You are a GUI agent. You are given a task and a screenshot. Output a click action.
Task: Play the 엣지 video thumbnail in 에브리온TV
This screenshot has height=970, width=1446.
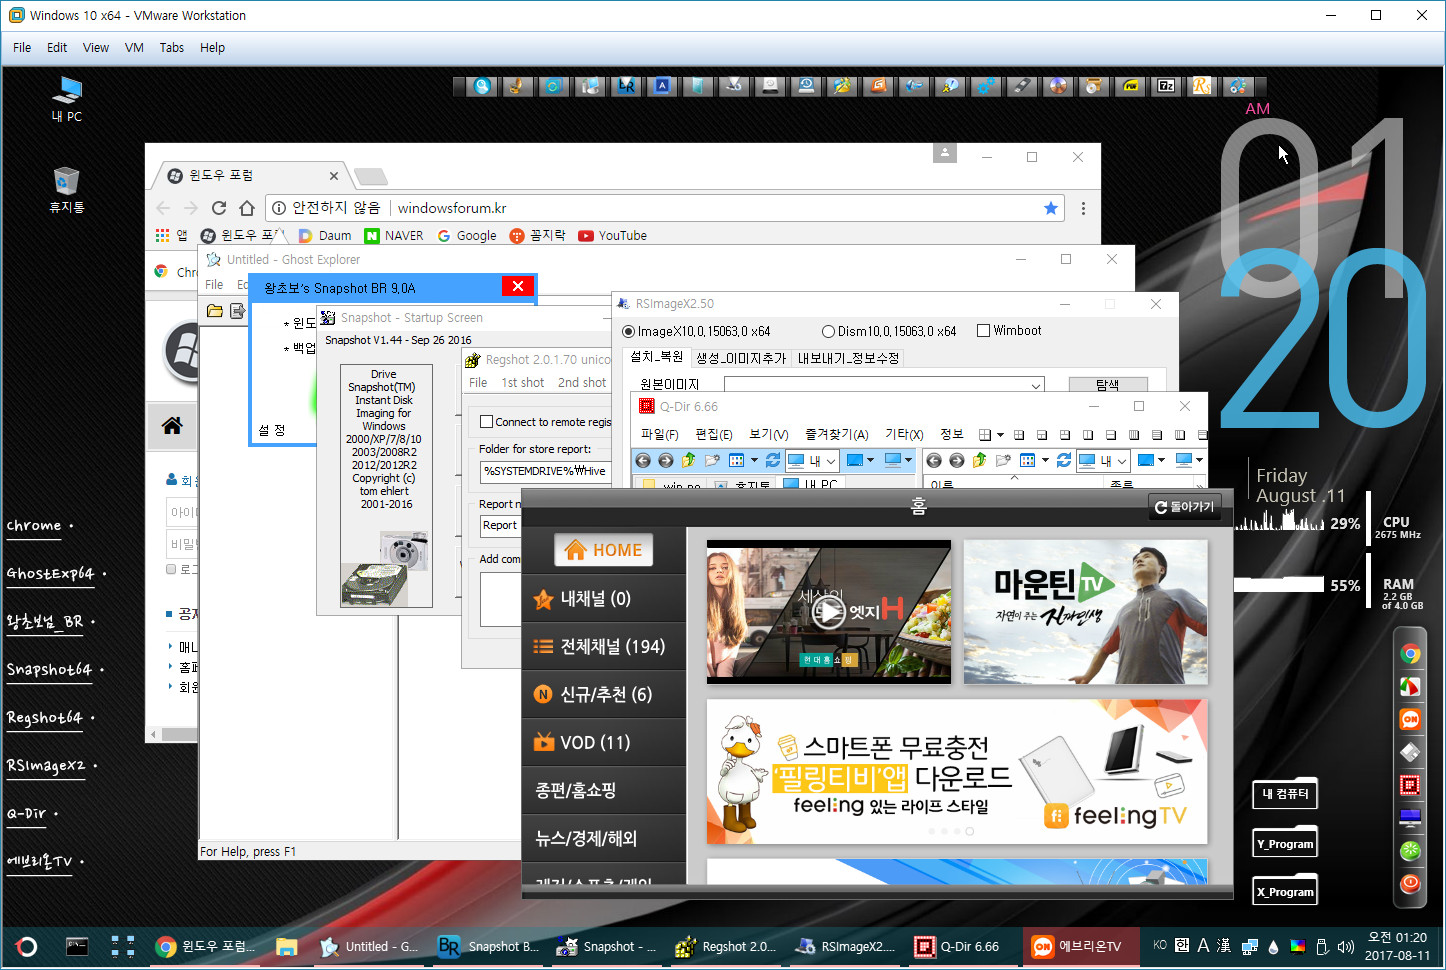[828, 611]
